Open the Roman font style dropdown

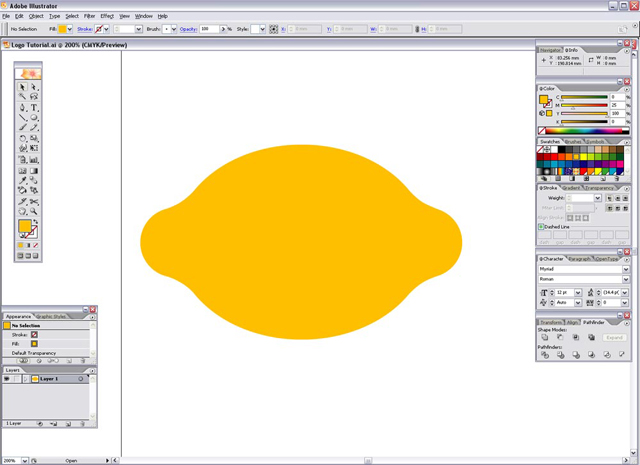626,279
